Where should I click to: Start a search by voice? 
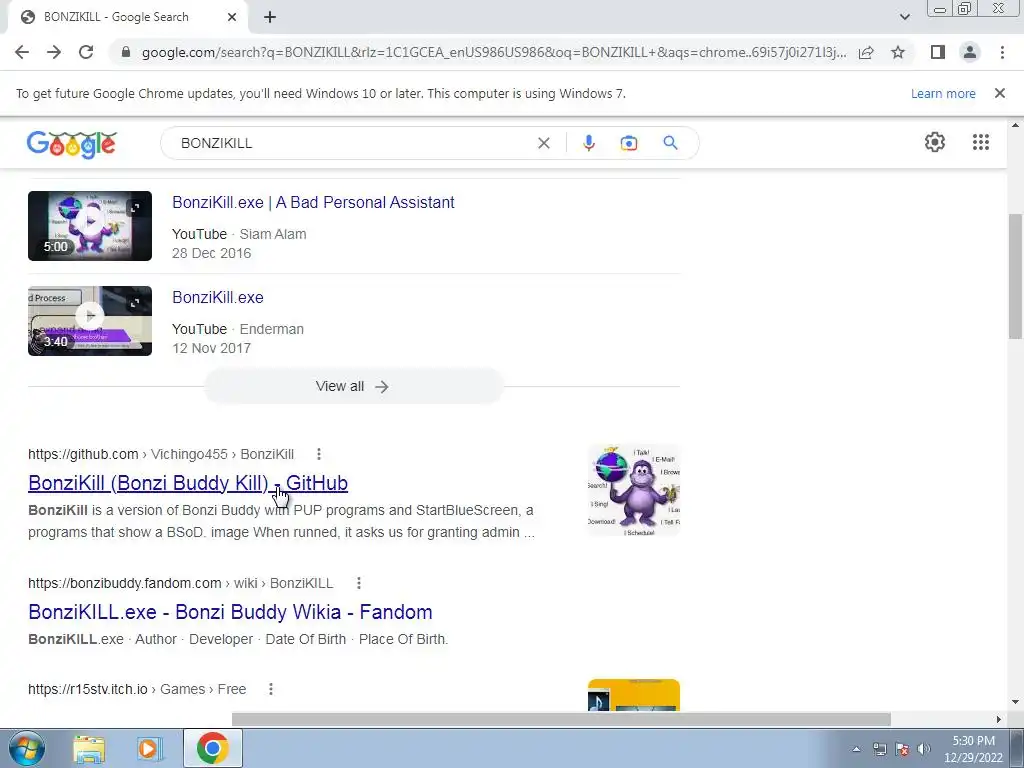pos(588,143)
